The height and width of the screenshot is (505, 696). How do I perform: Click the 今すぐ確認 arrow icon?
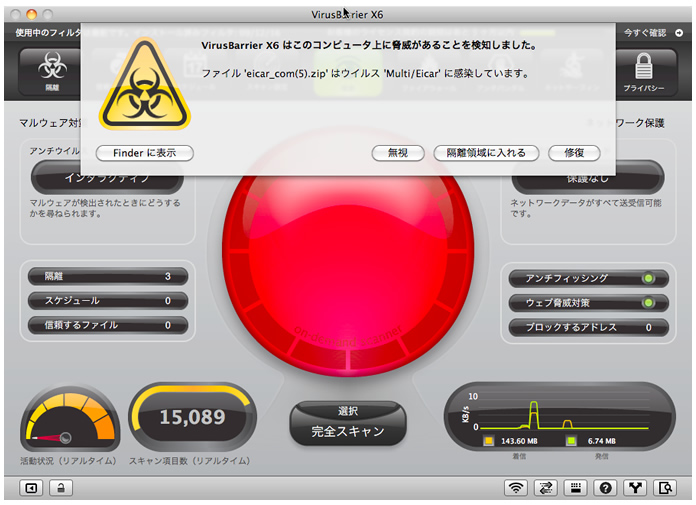679,33
